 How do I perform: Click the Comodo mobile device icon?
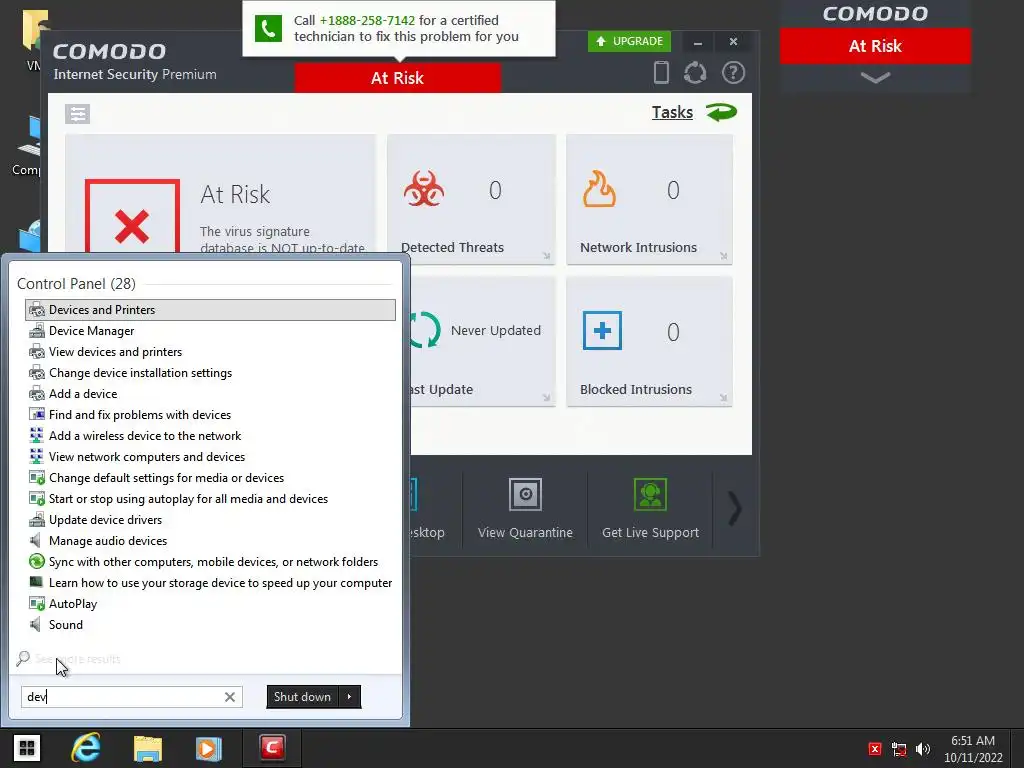(661, 72)
